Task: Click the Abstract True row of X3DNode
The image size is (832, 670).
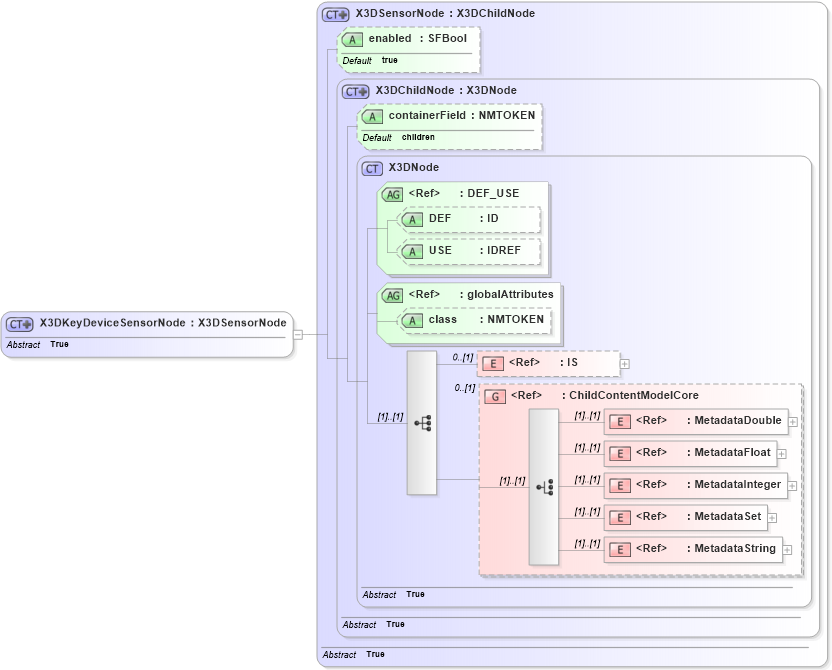Action: pyautogui.click(x=394, y=595)
